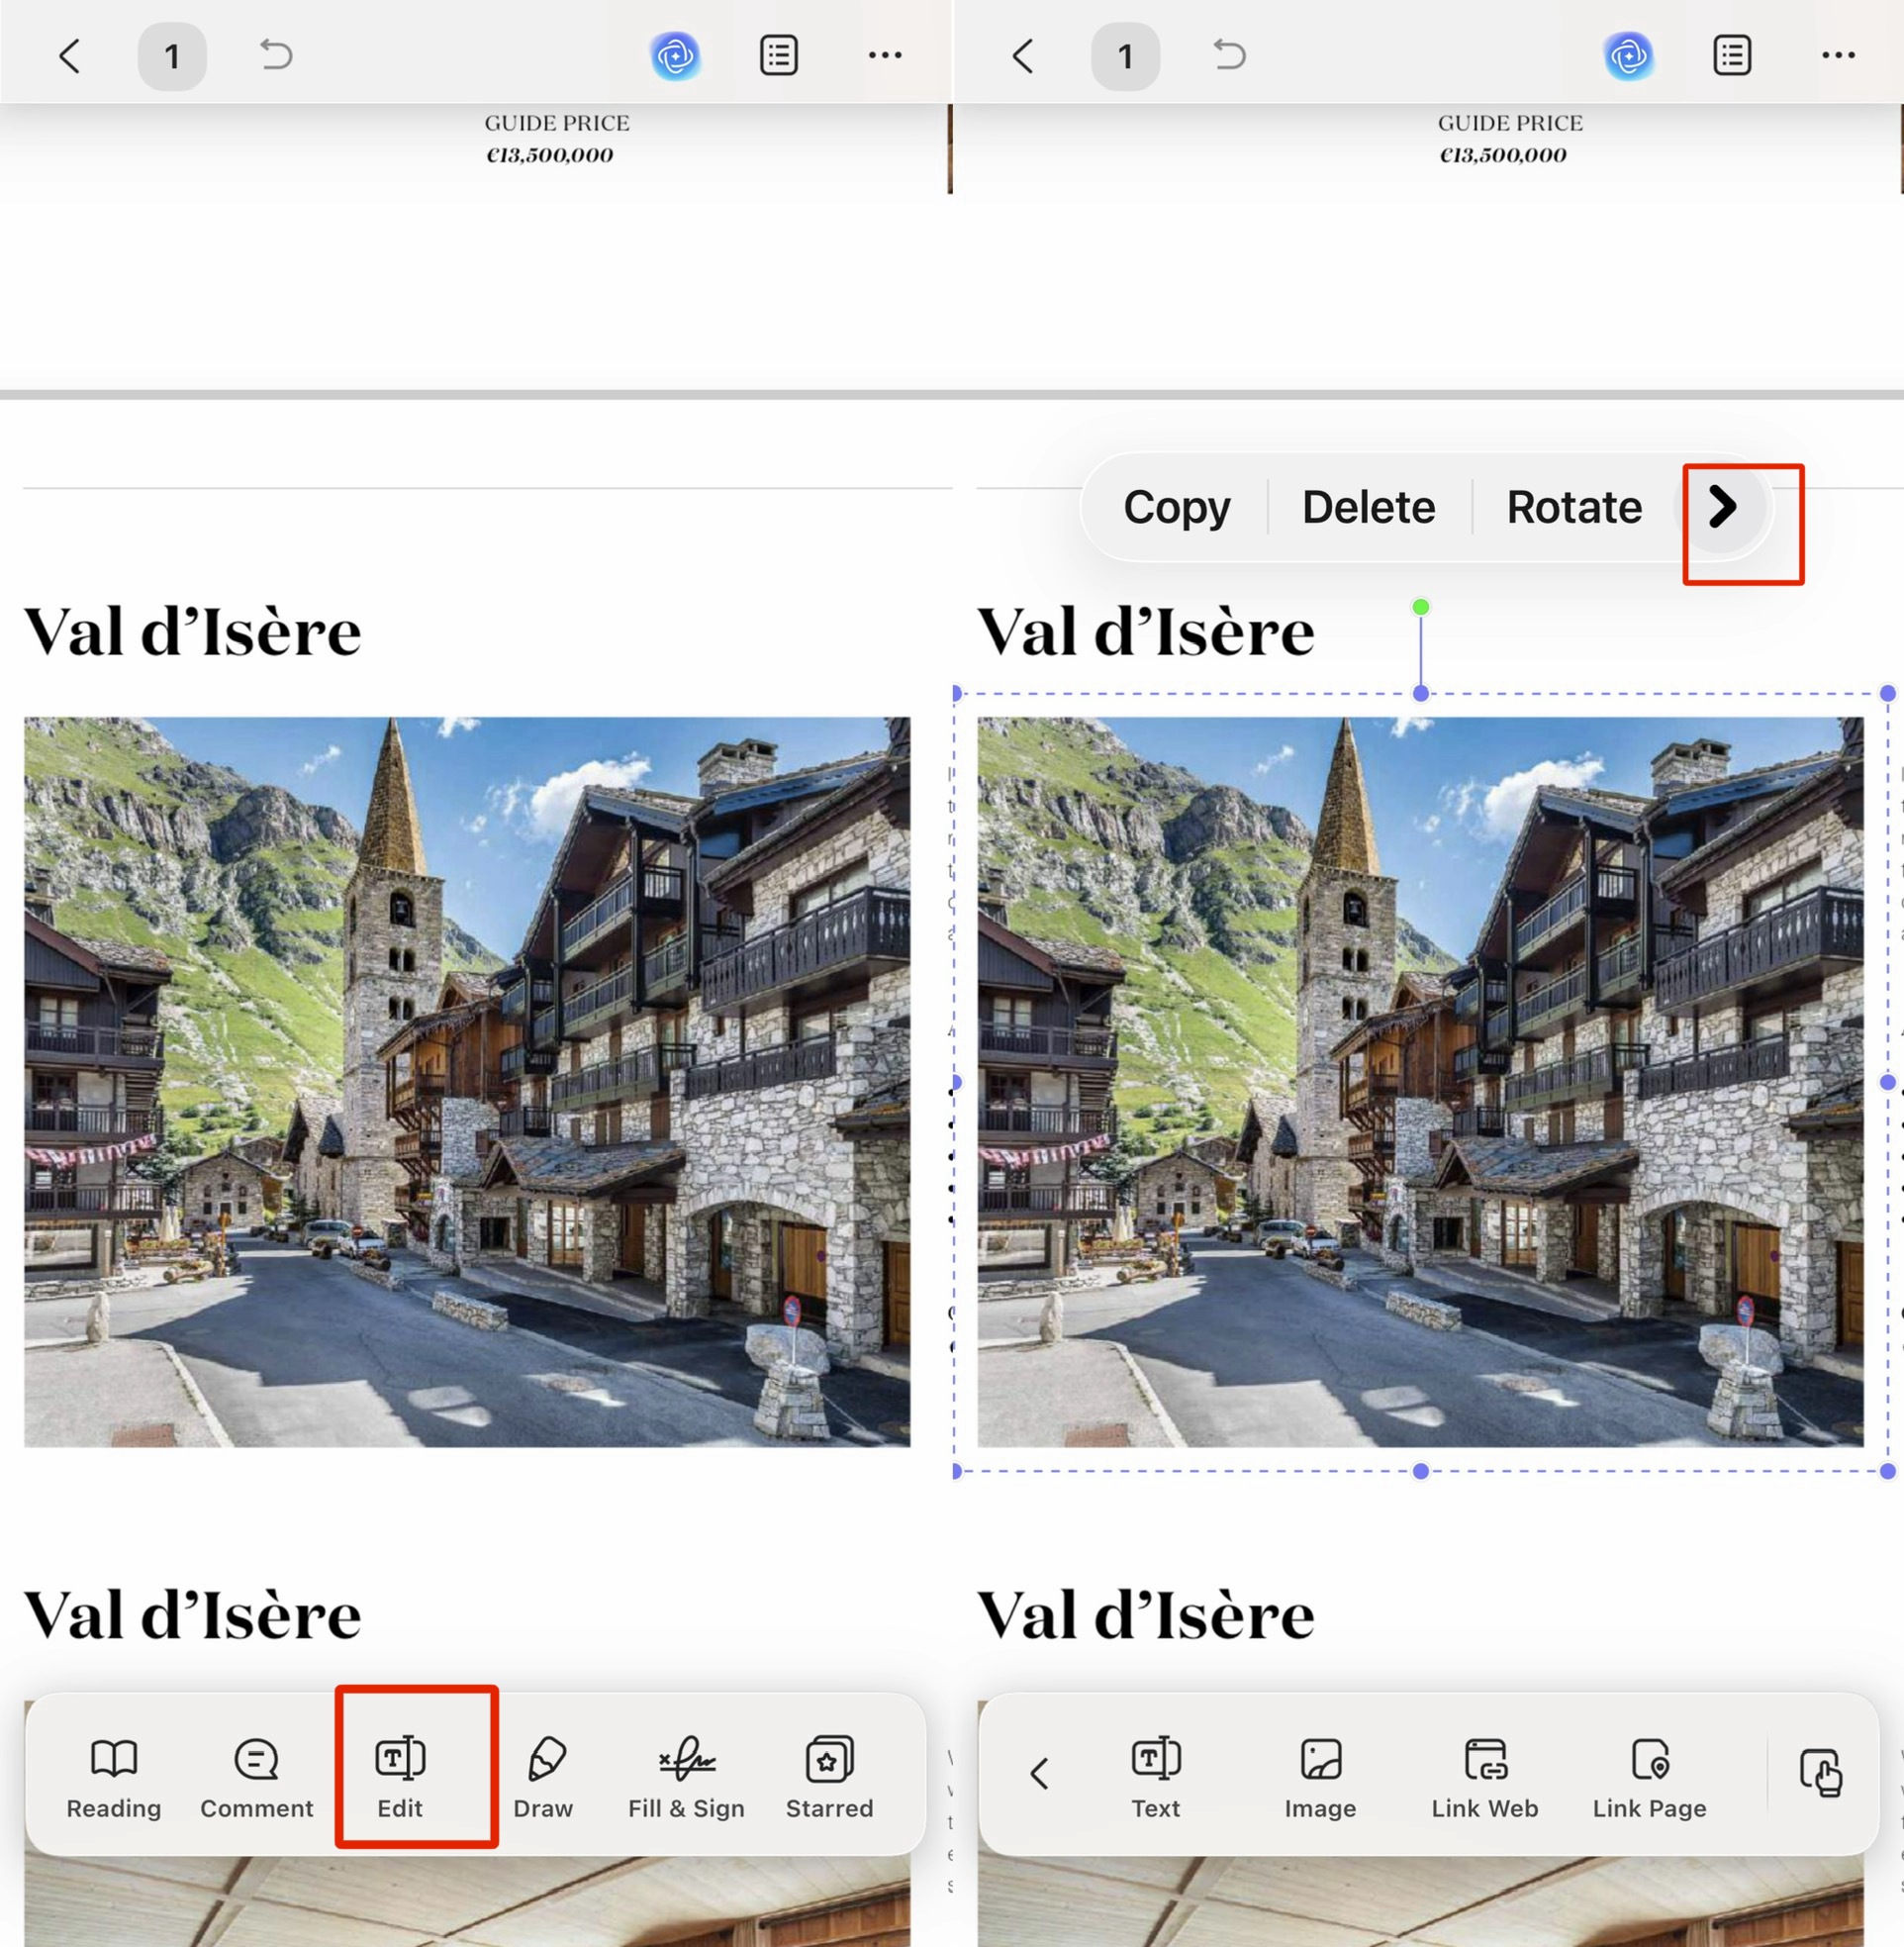
Task: Tap first Val d'Isère heading in left screen
Action: (192, 632)
